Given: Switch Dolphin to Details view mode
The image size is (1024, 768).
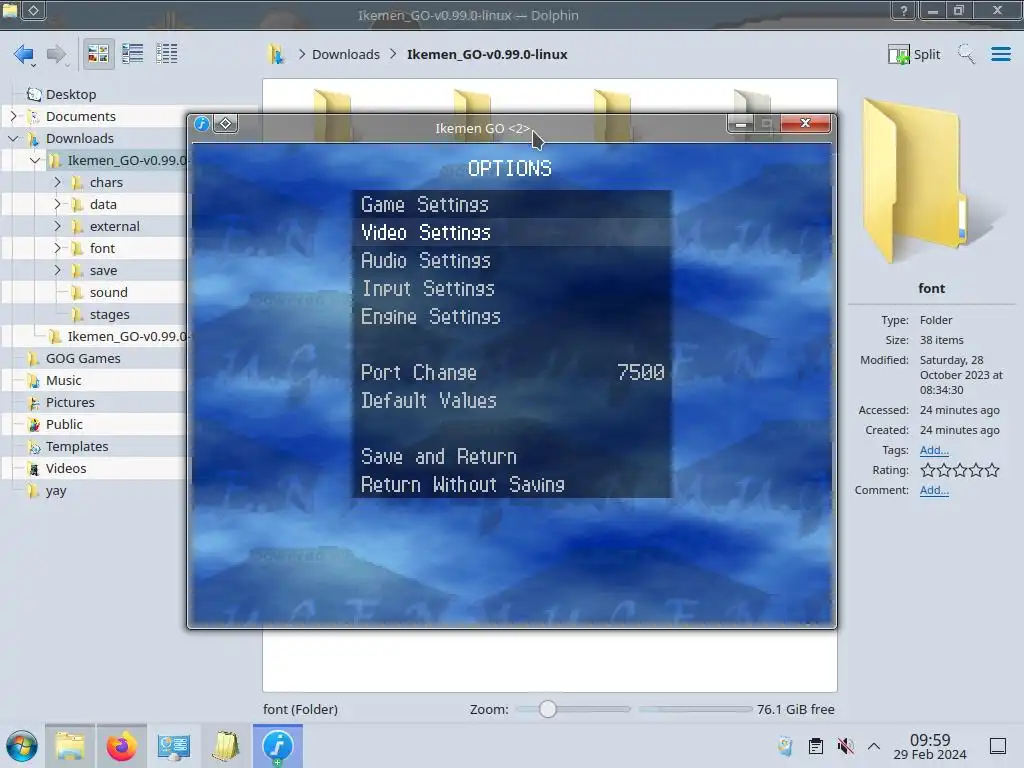Looking at the screenshot, I should (x=167, y=54).
